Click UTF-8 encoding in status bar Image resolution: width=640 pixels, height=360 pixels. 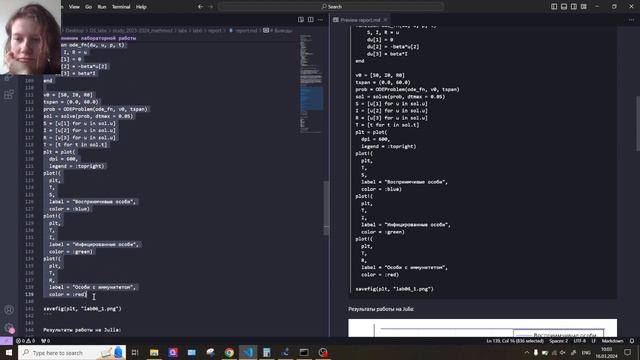pos(580,340)
